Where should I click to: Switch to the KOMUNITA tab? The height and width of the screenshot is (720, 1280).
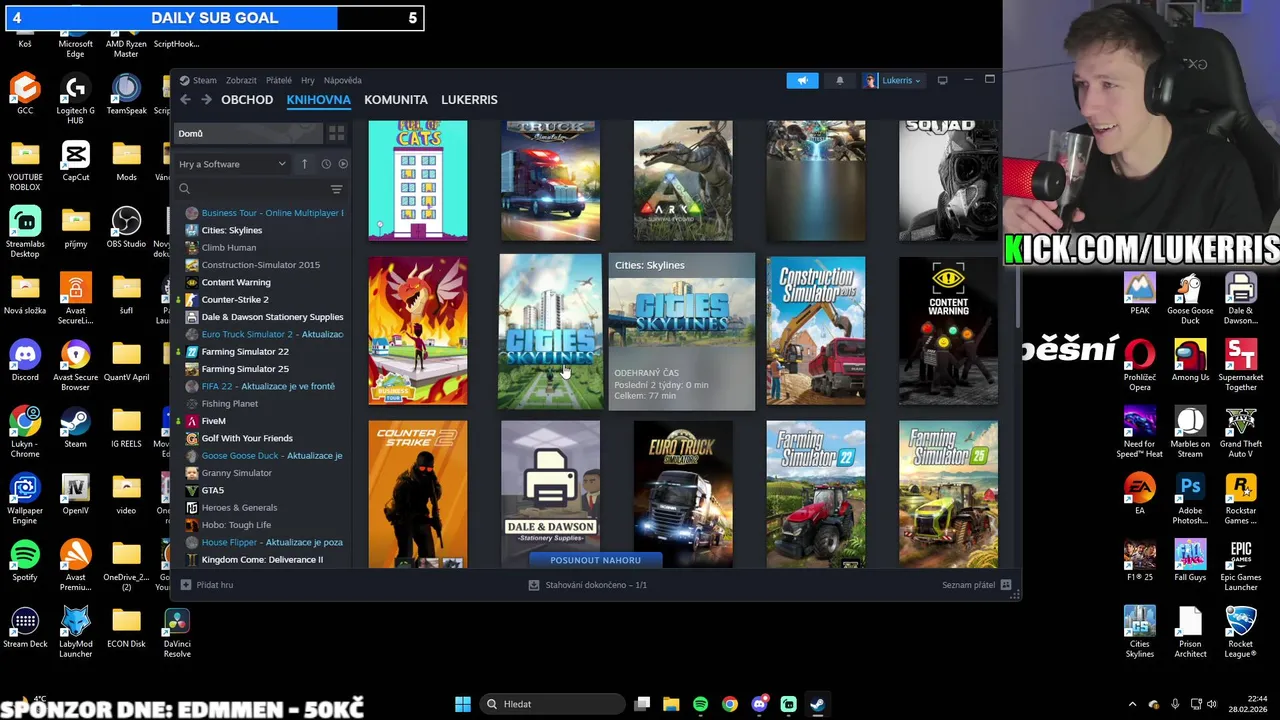click(x=396, y=100)
